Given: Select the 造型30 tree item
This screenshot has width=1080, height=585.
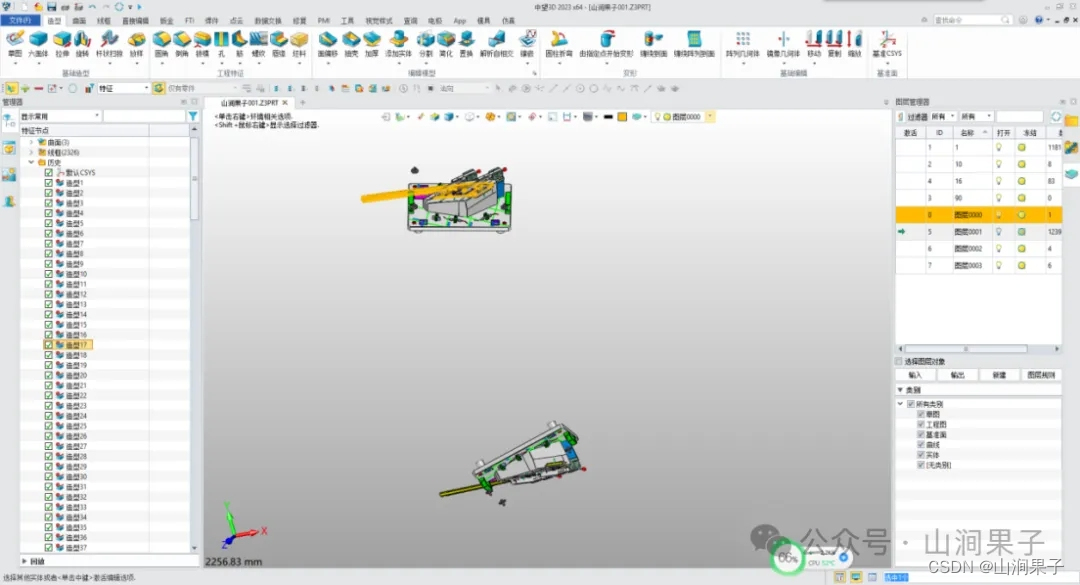Looking at the screenshot, I should point(76,476).
